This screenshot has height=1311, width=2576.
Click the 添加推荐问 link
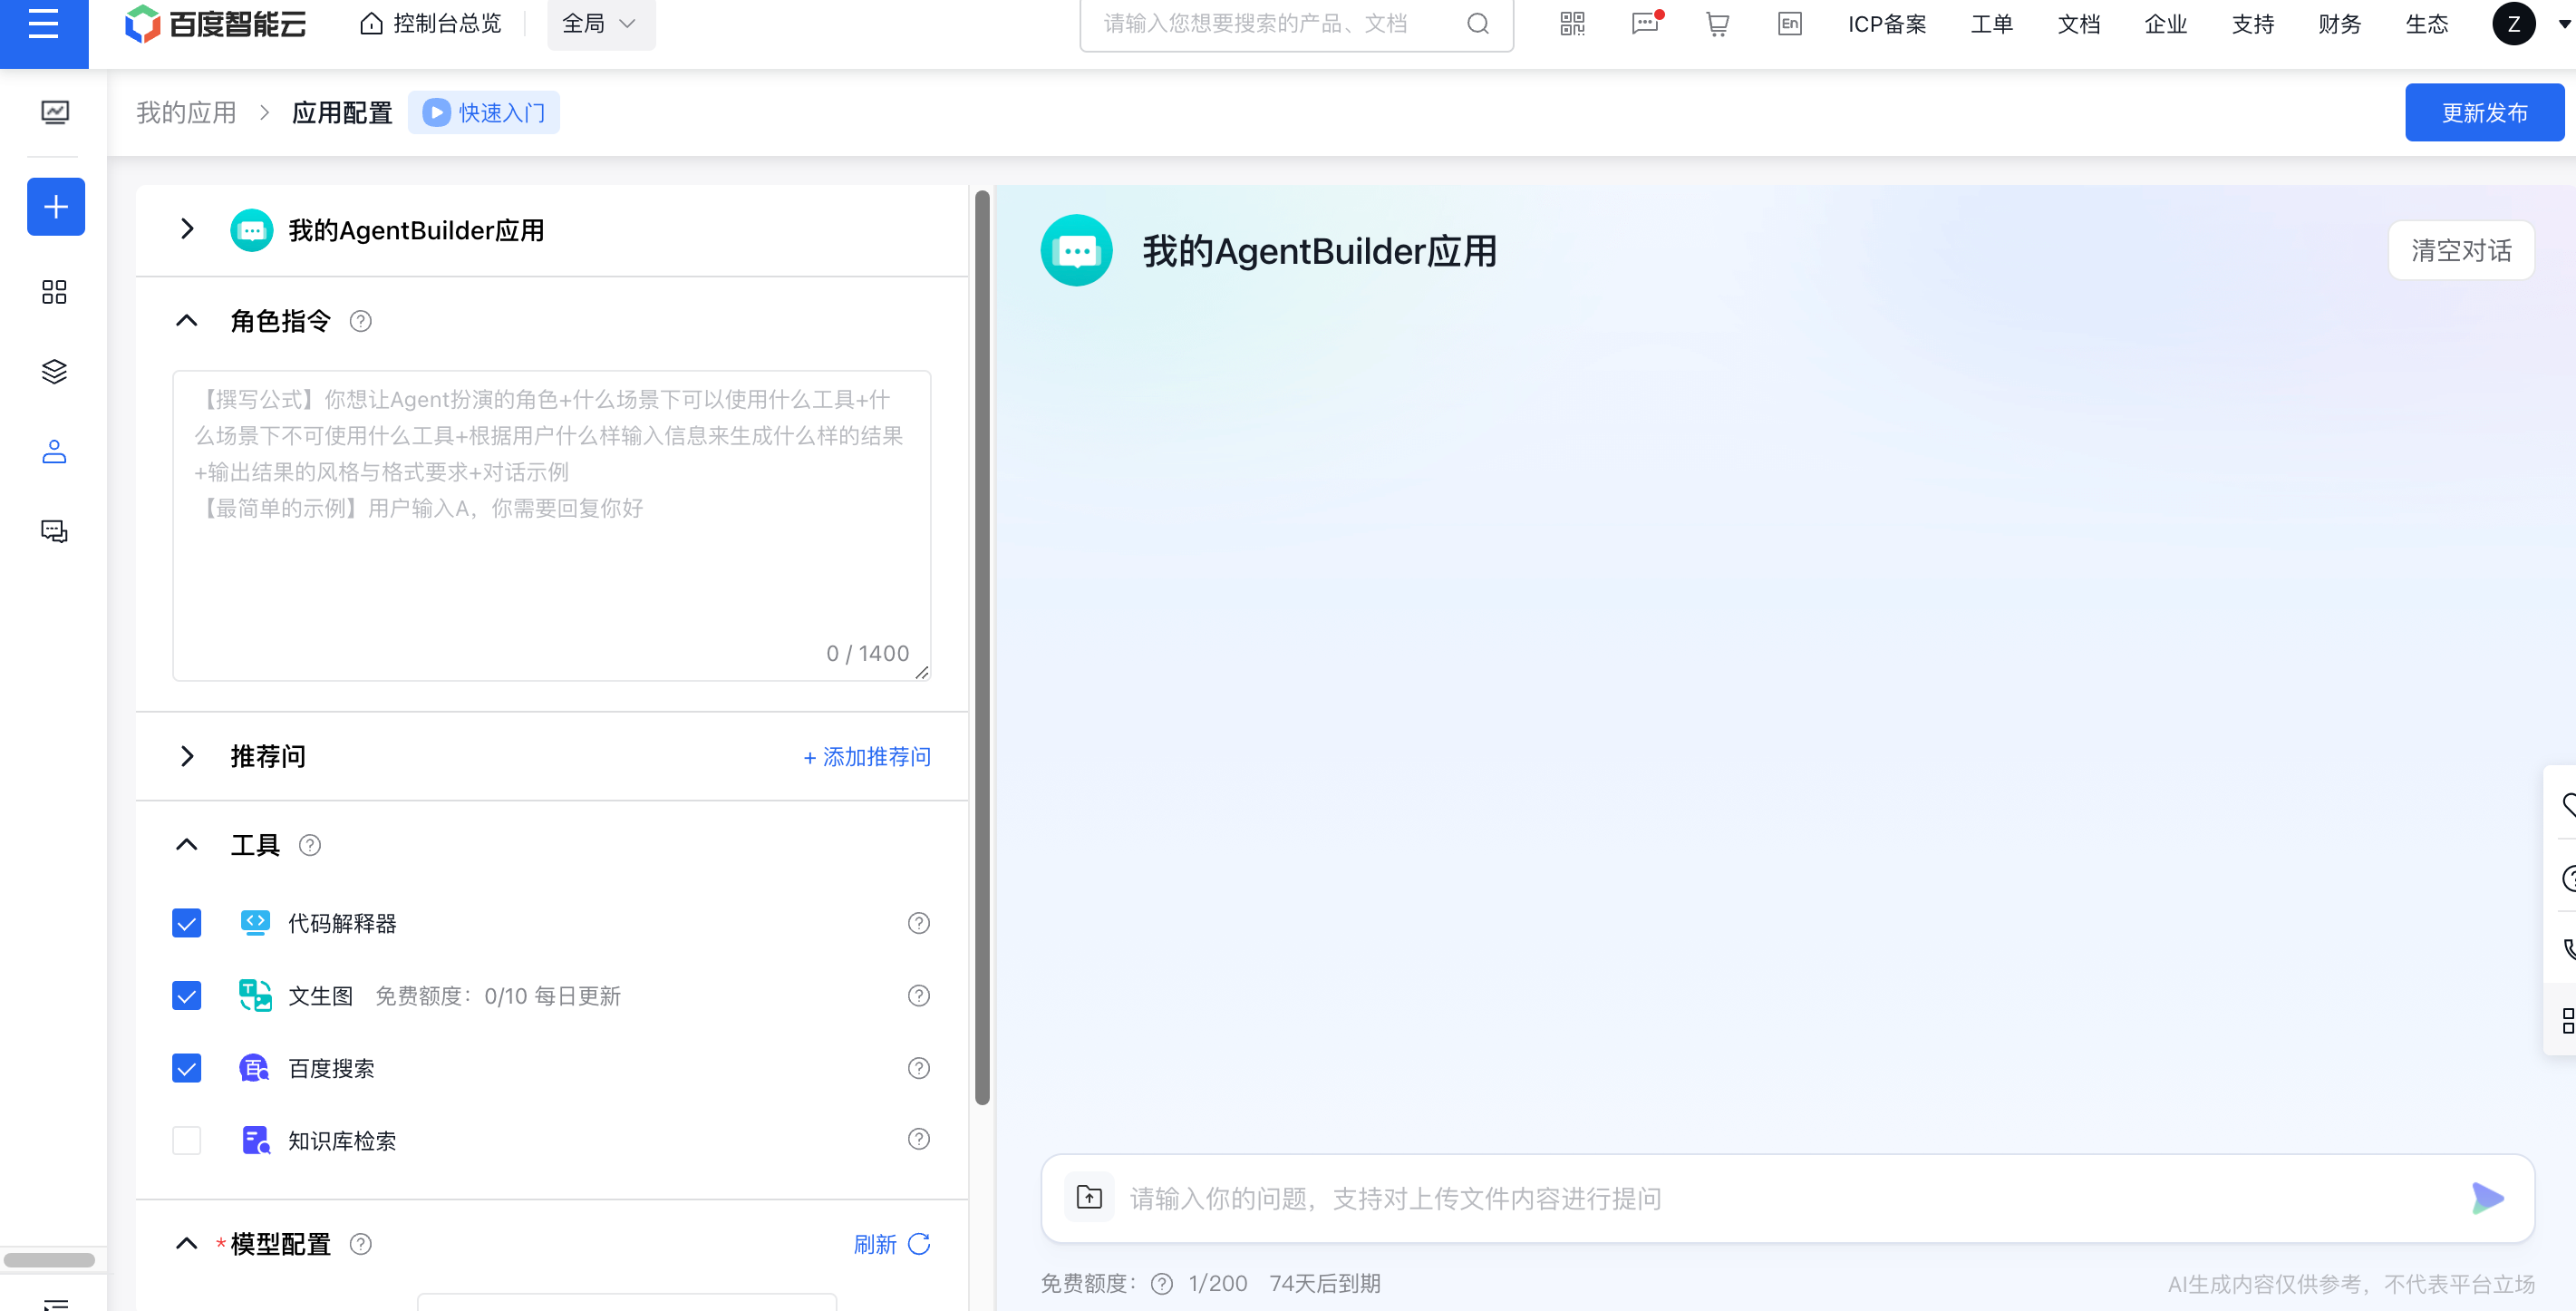click(867, 757)
